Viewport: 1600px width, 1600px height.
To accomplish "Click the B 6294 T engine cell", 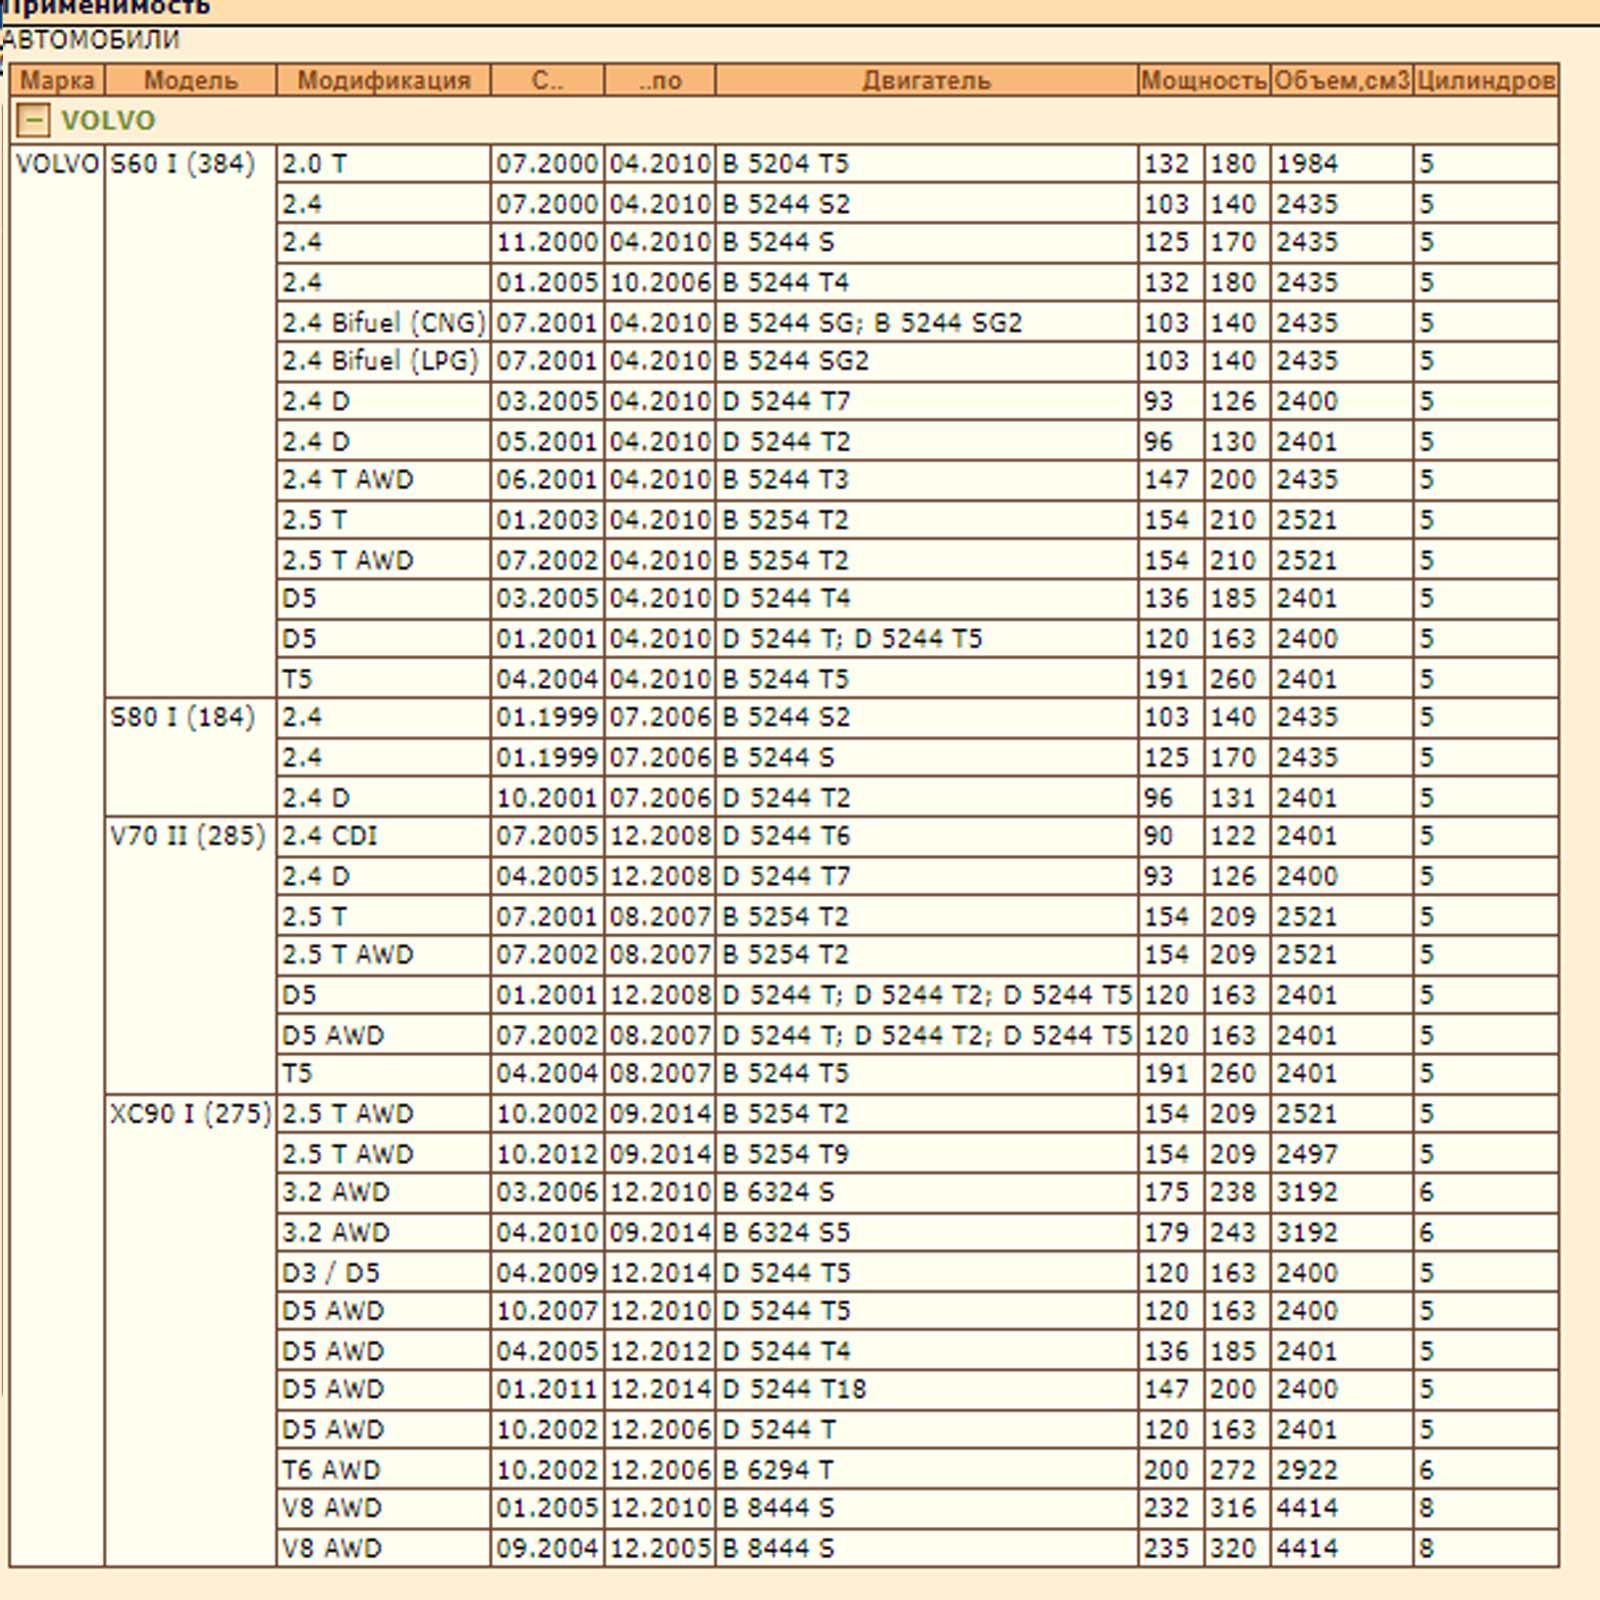I will click(x=927, y=1470).
